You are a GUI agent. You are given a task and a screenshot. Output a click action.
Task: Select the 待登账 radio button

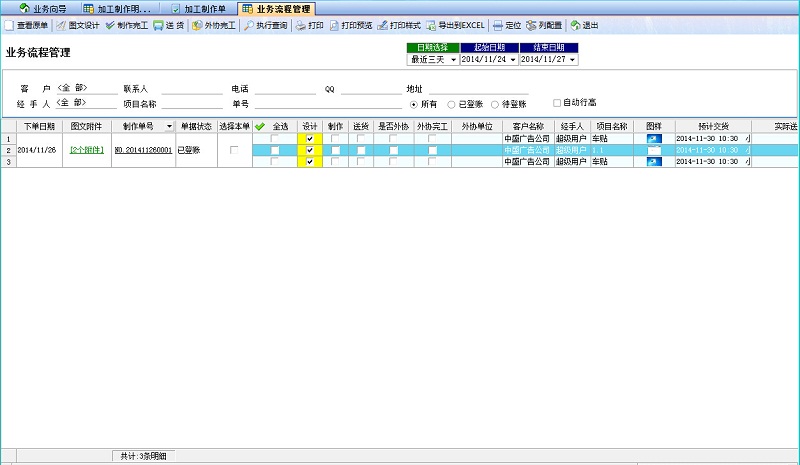pos(495,103)
